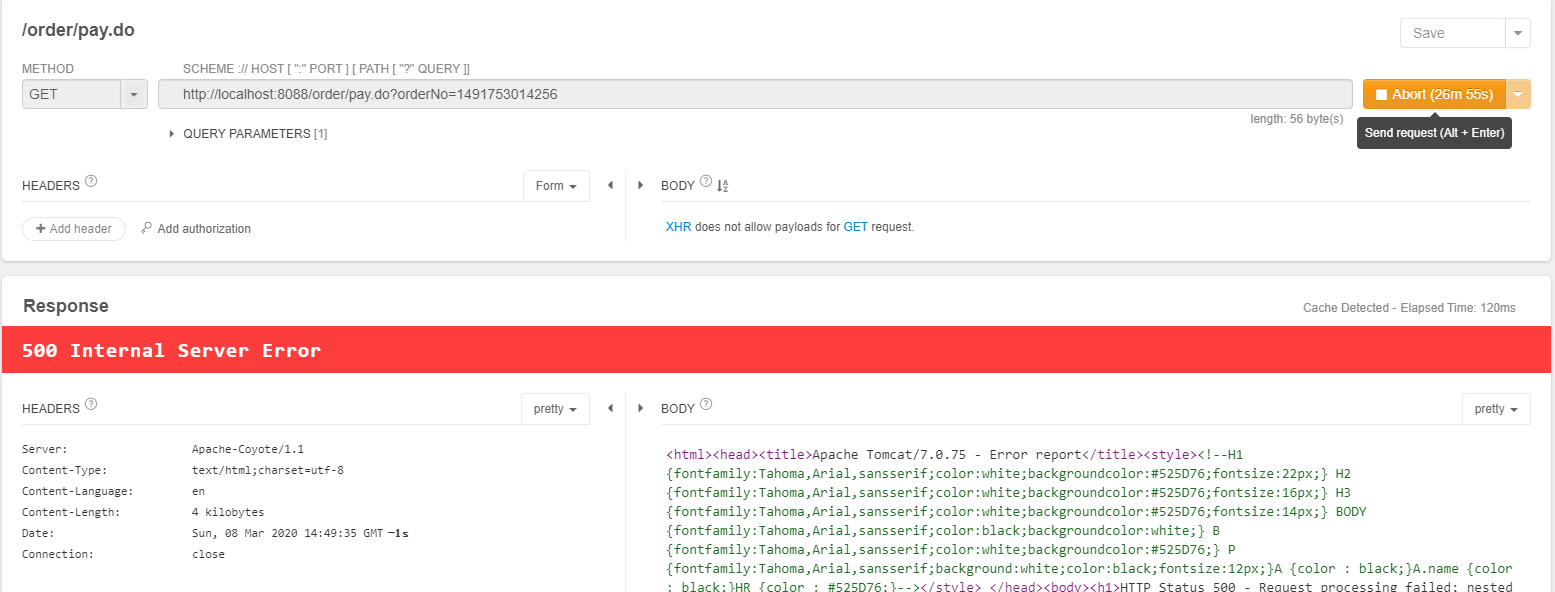Click the Content-Type: header name
The image size is (1555, 592).
64,470
